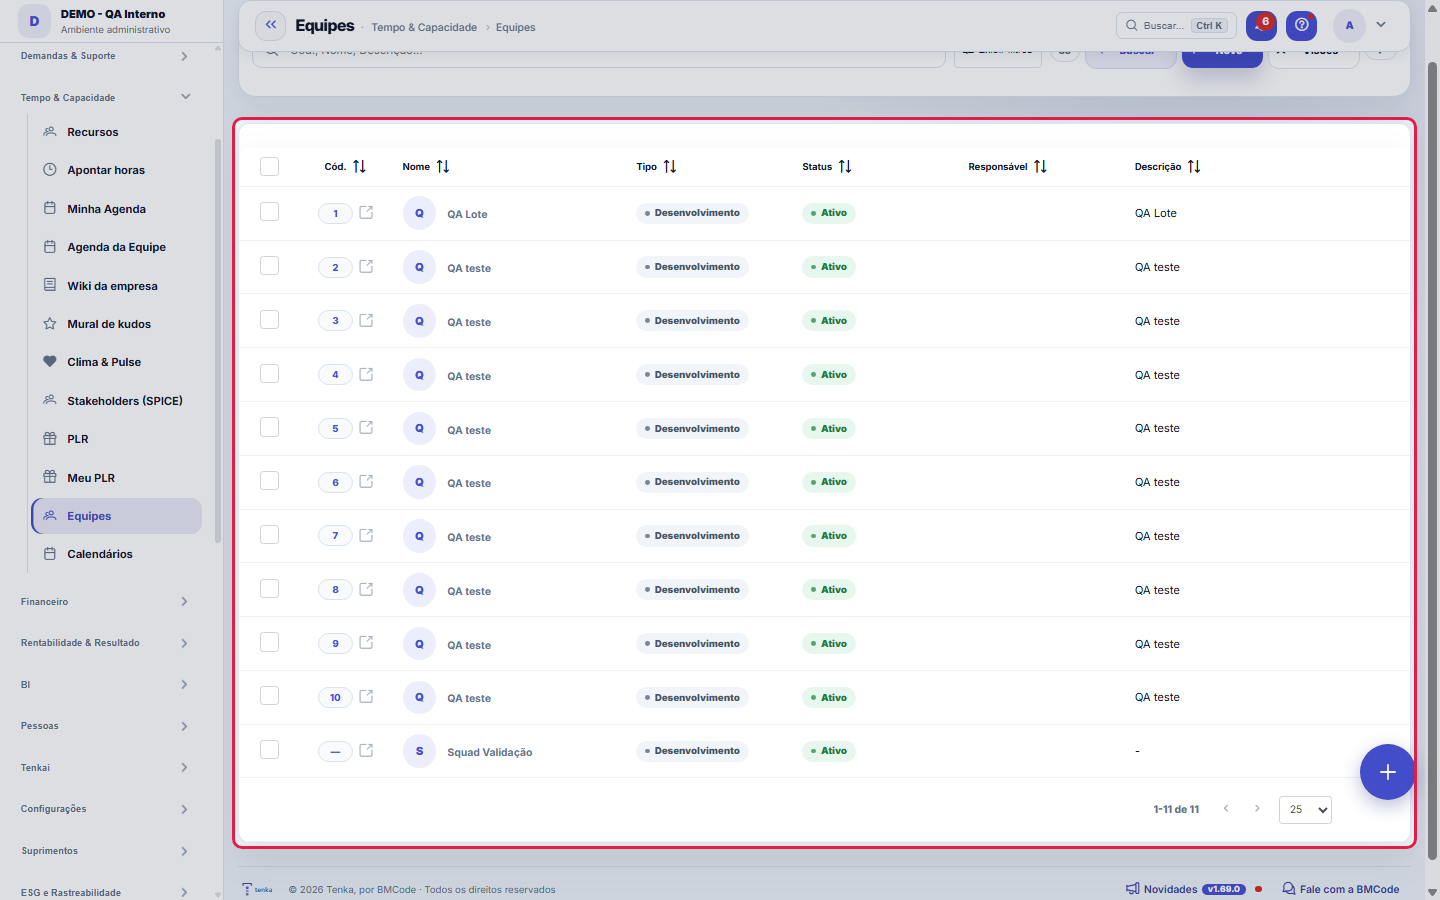Sort table by Nome column arrows
1440x900 pixels.
click(x=443, y=167)
